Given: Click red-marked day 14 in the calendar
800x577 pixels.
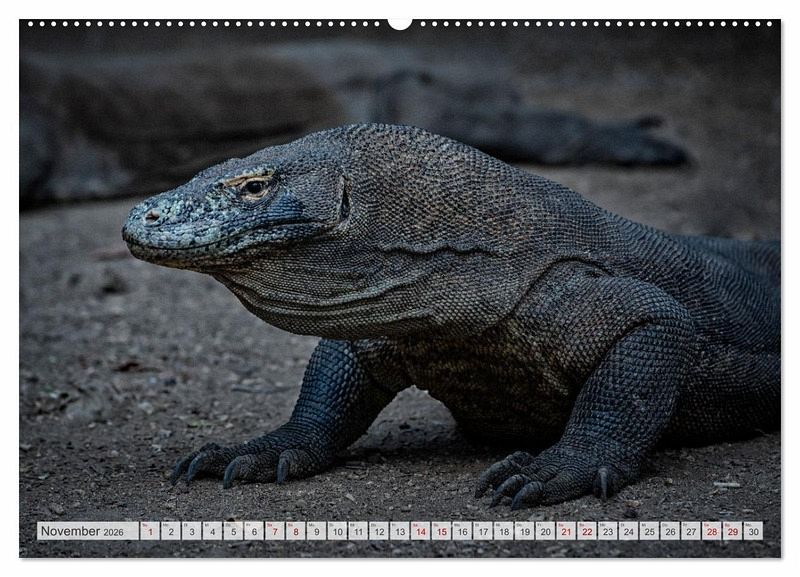Looking at the screenshot, I should point(420,531).
